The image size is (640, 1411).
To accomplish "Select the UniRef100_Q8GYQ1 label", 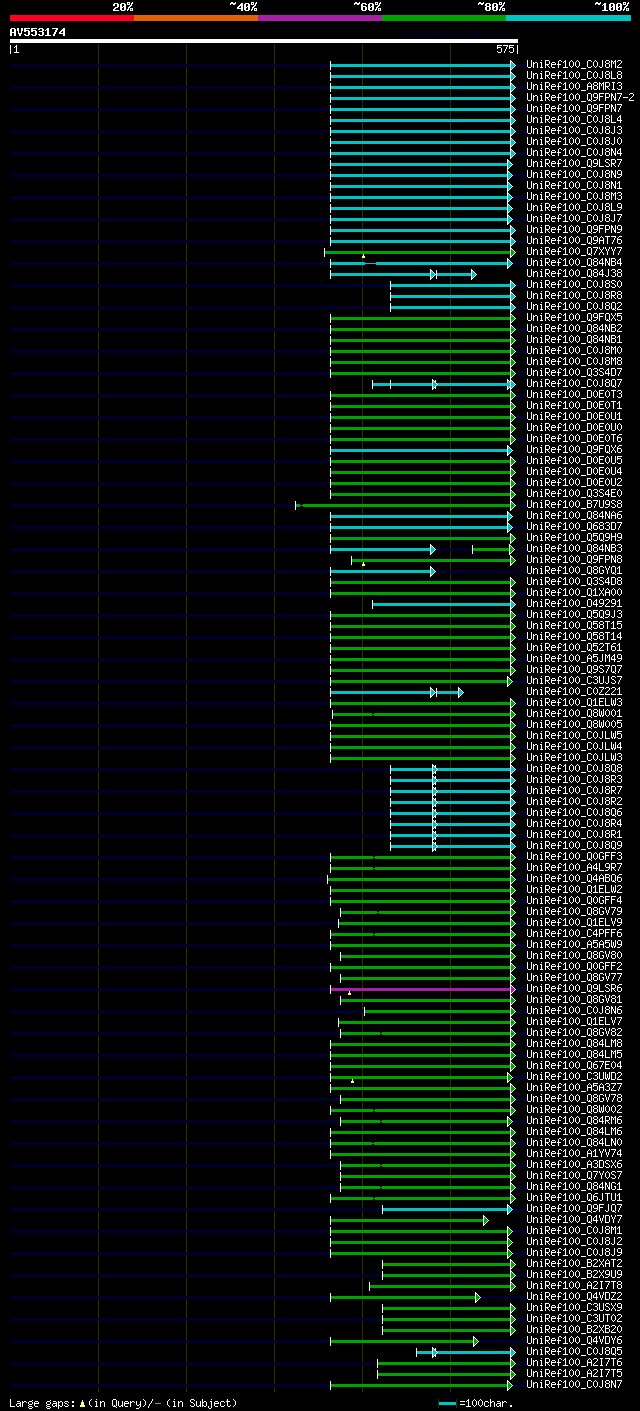I will pos(574,571).
